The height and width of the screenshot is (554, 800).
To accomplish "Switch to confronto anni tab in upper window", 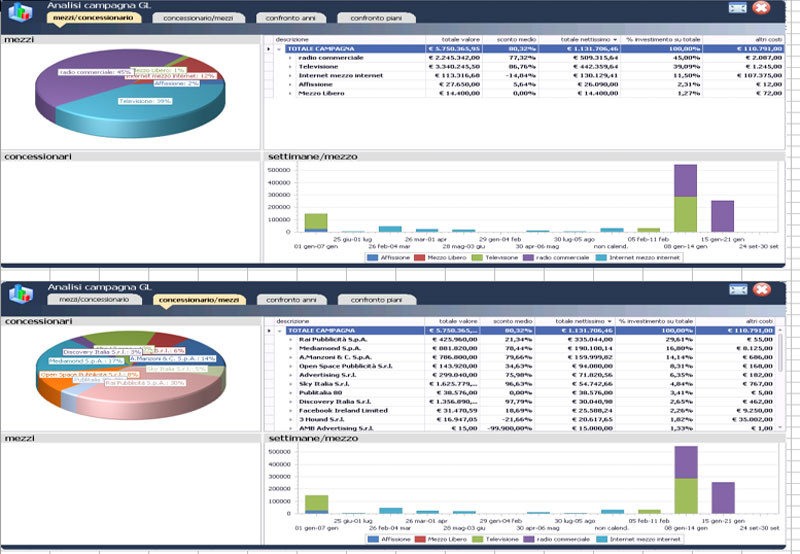I will pyautogui.click(x=290, y=18).
